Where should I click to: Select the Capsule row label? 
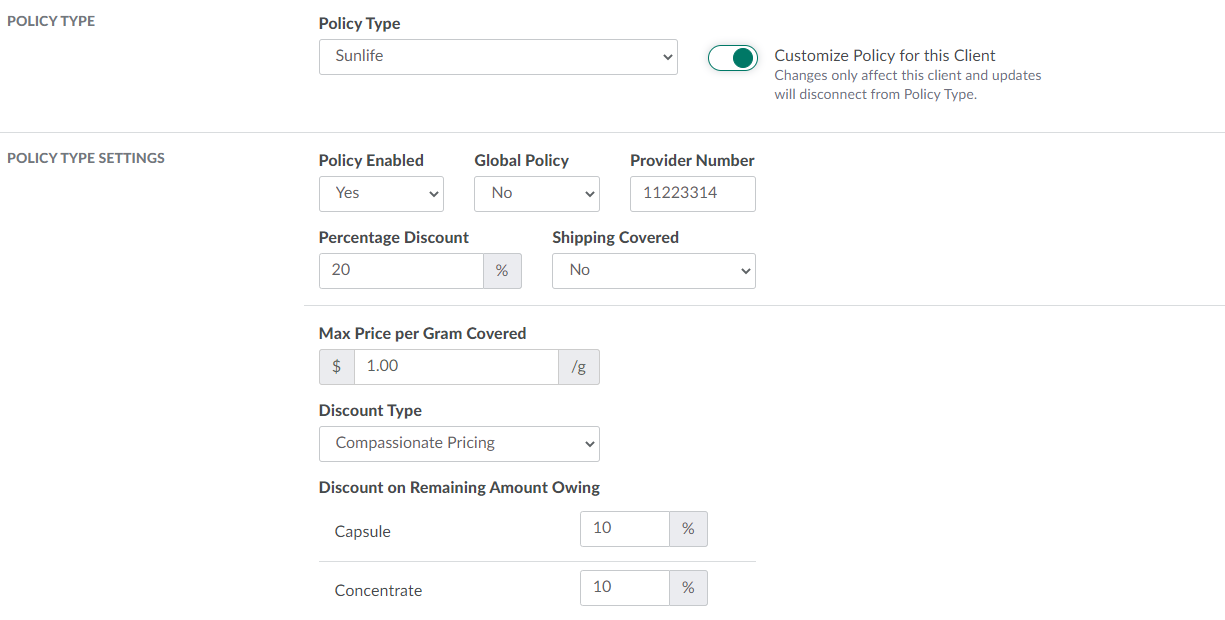363,532
